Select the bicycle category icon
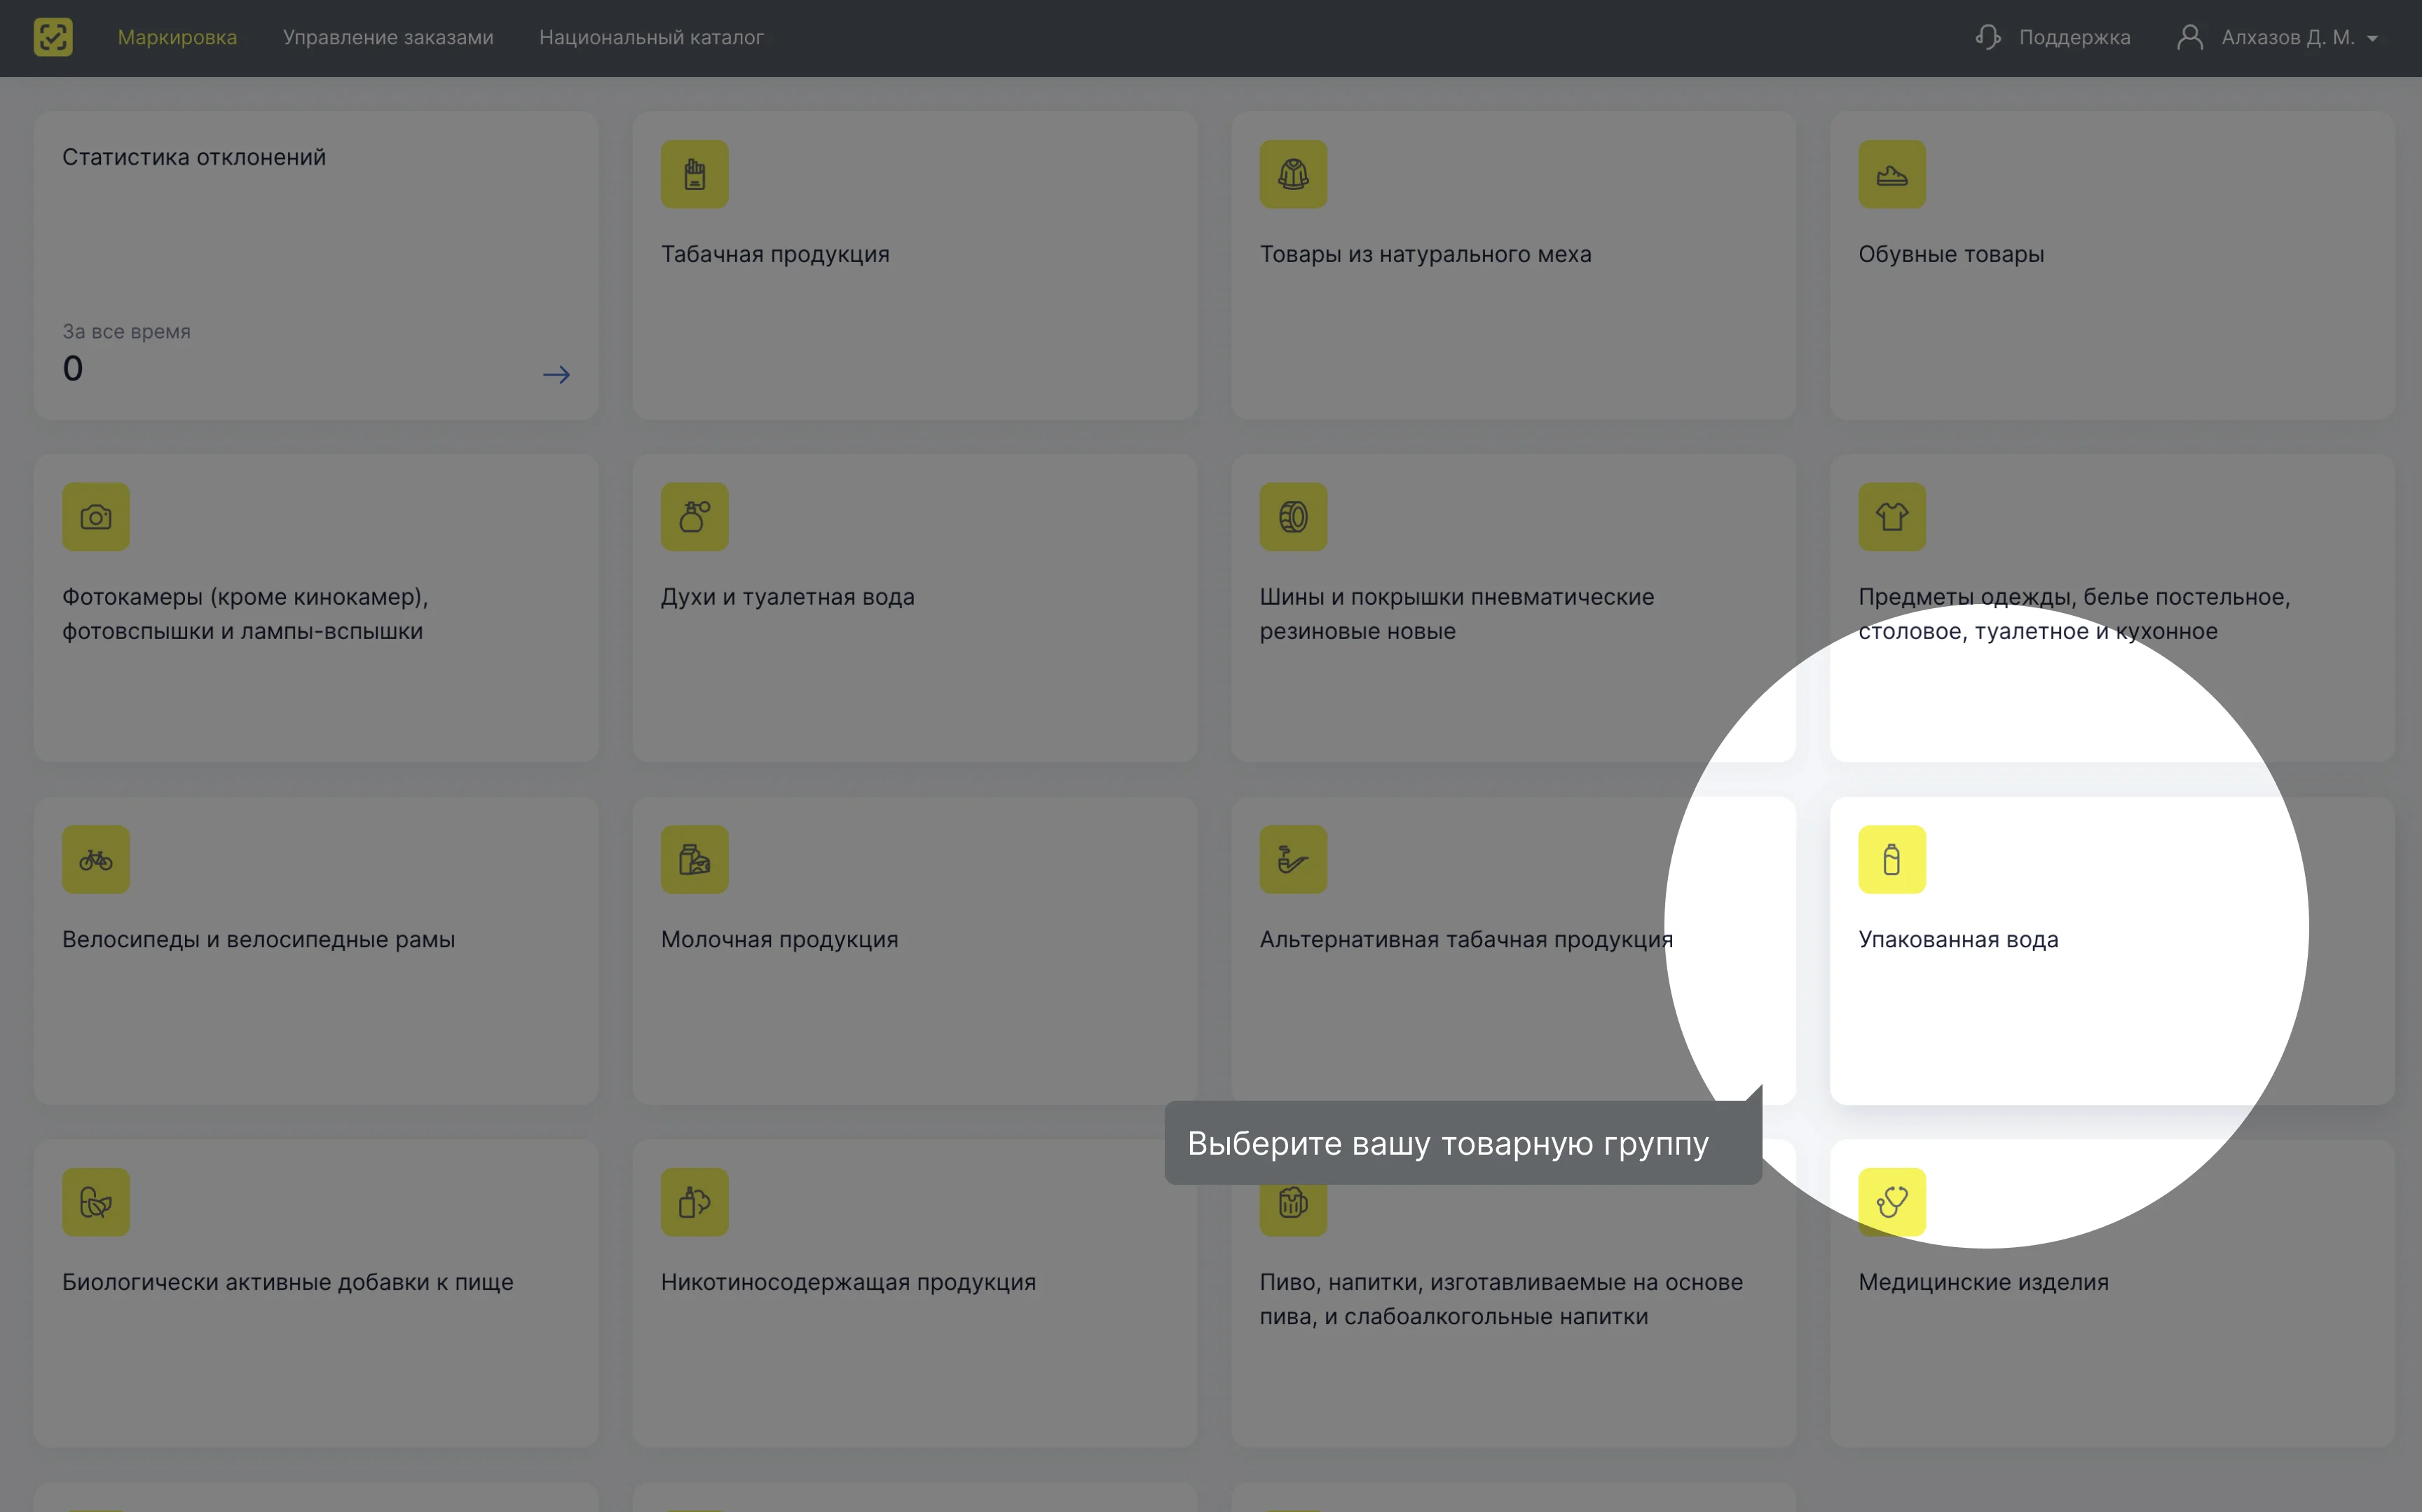The image size is (2422, 1512). 96,859
